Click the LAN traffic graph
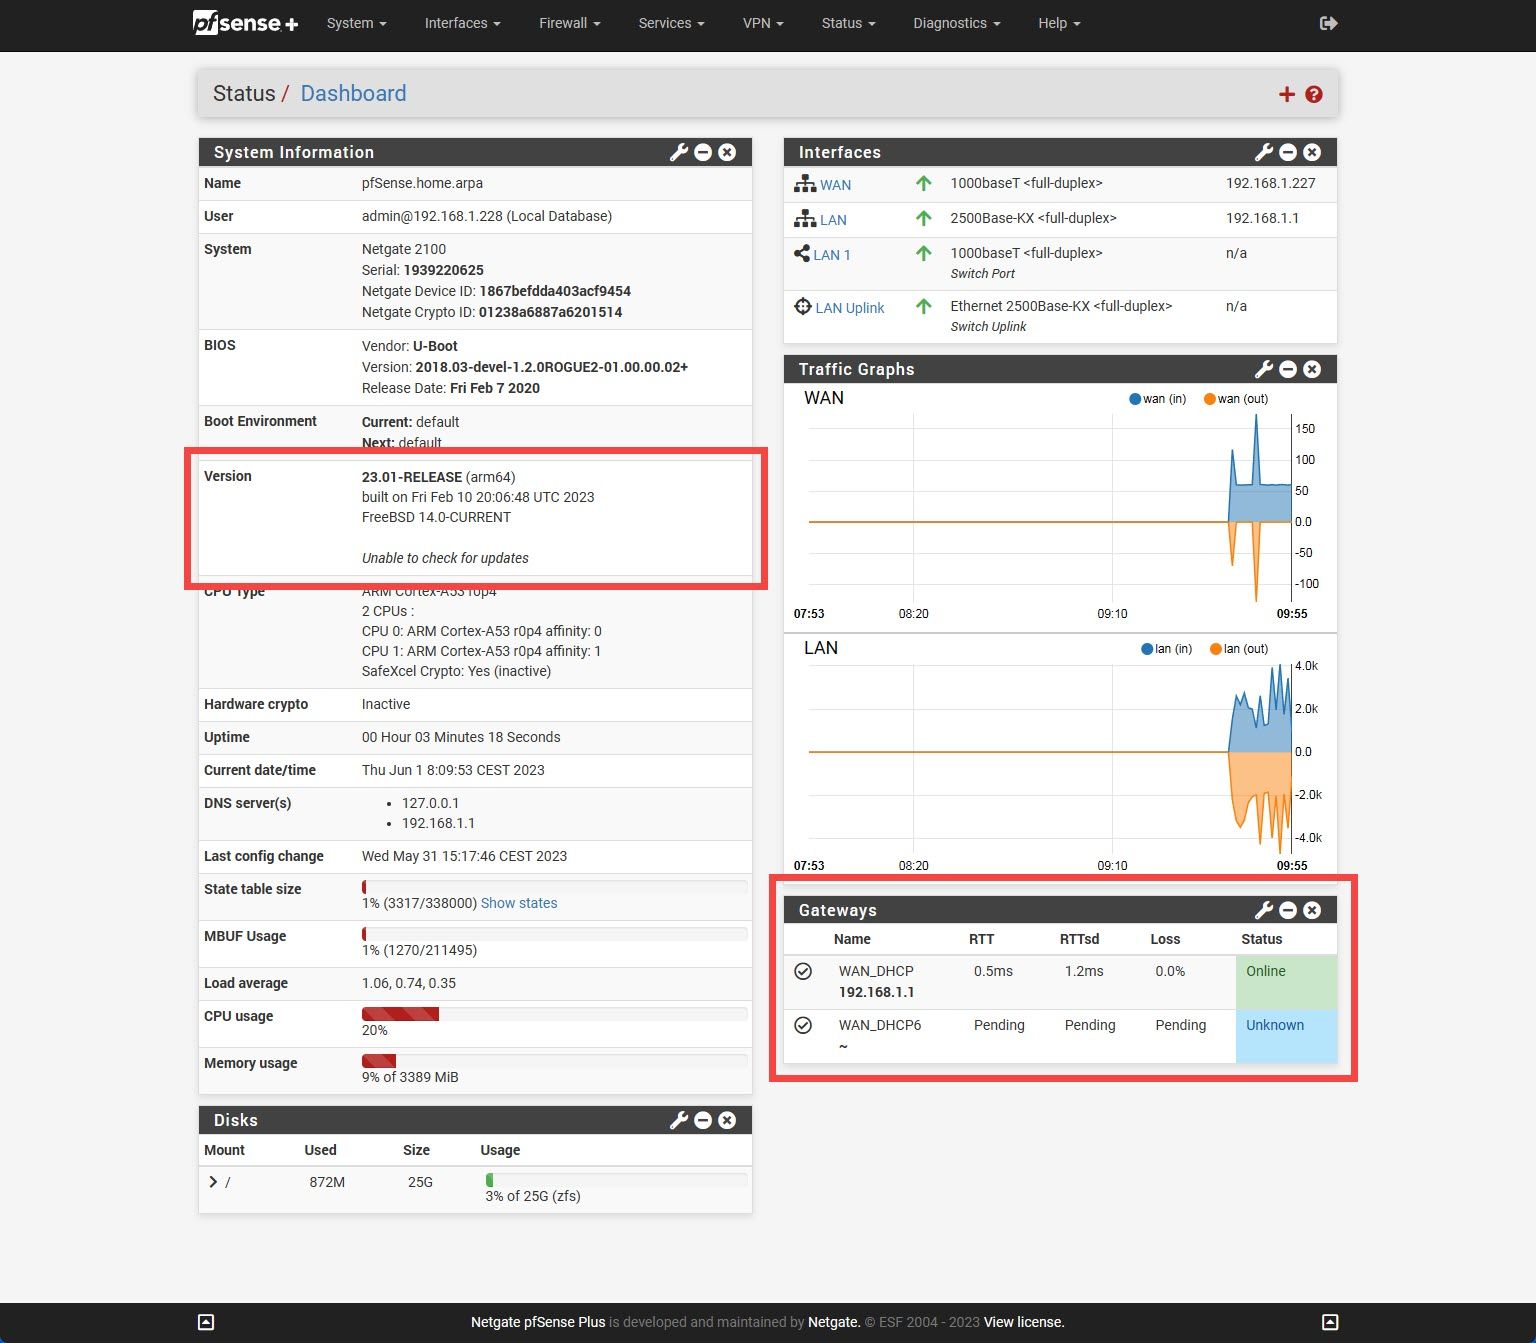Image resolution: width=1536 pixels, height=1343 pixels. point(1050,758)
